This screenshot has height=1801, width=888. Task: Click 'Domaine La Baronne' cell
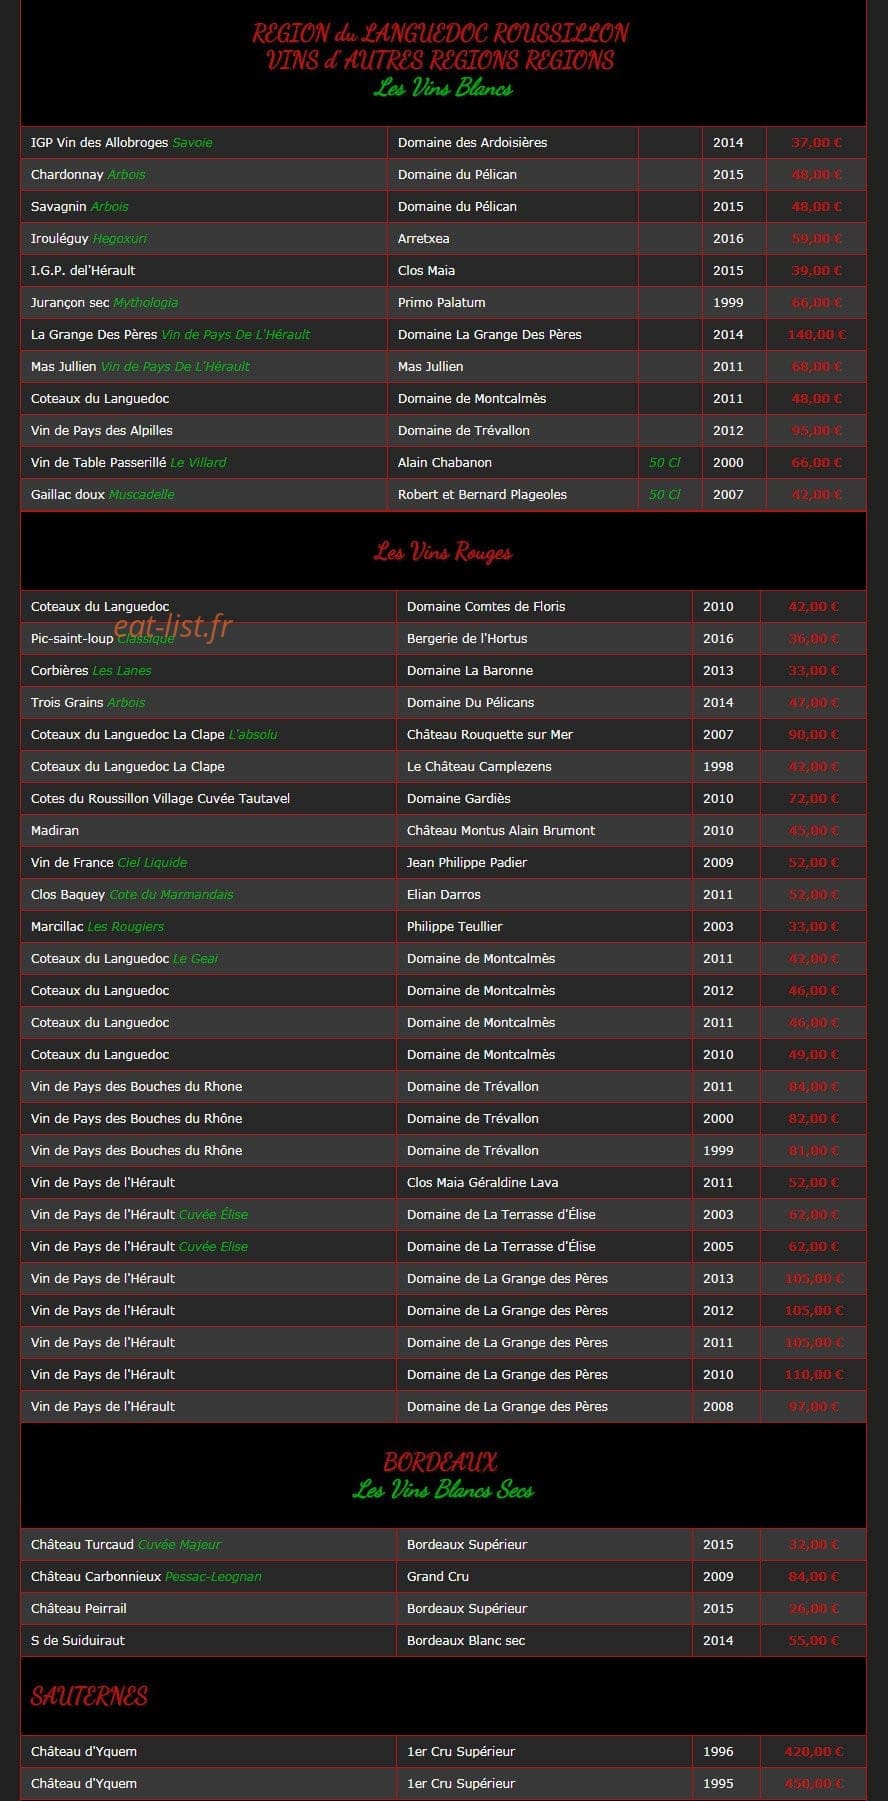click(x=470, y=670)
